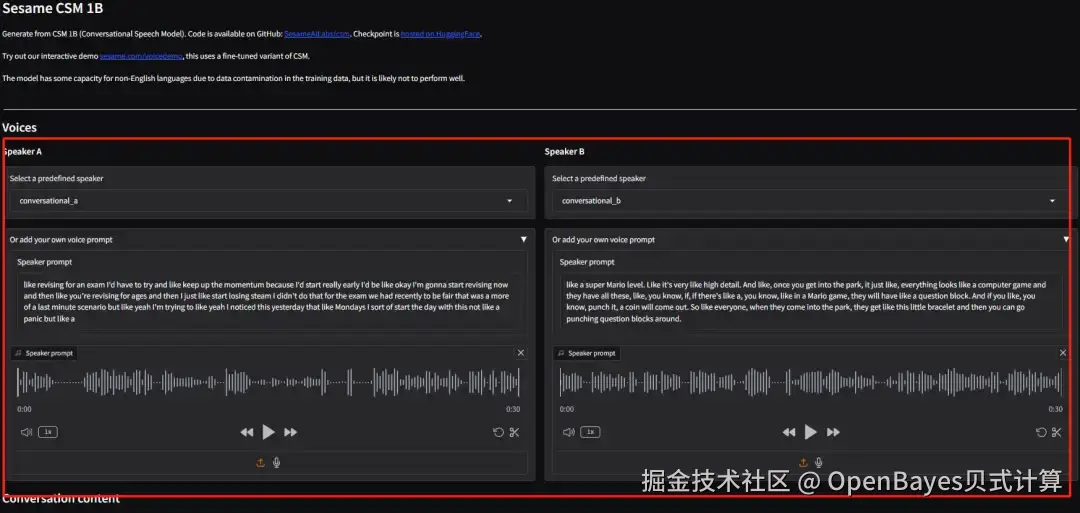Rewind Speaker B audio
Screen dimensions: 1080x513
pyautogui.click(x=789, y=432)
